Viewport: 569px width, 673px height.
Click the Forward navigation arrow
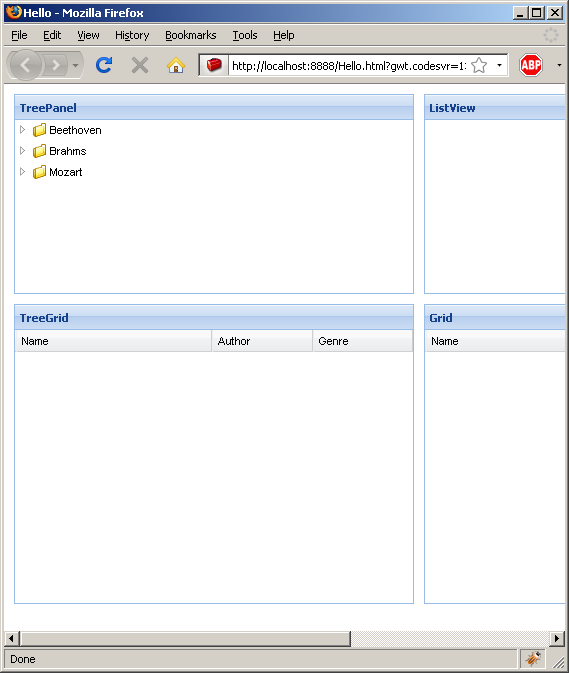tap(55, 65)
